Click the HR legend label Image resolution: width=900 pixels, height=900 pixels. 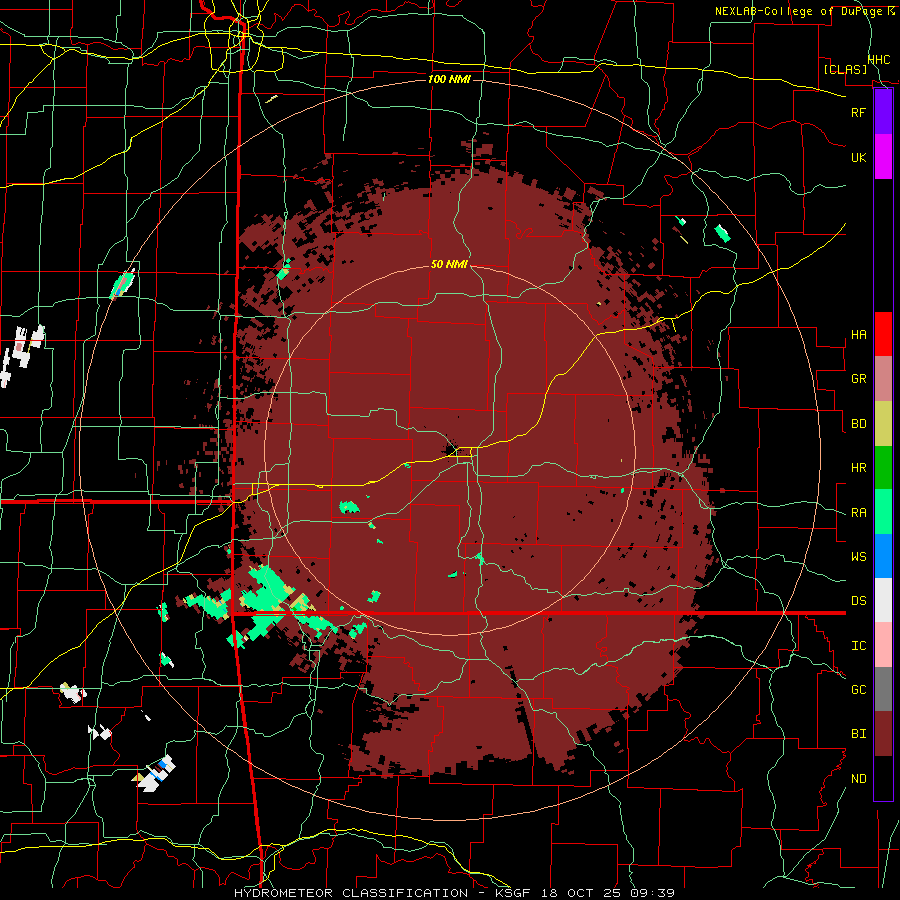pos(859,468)
